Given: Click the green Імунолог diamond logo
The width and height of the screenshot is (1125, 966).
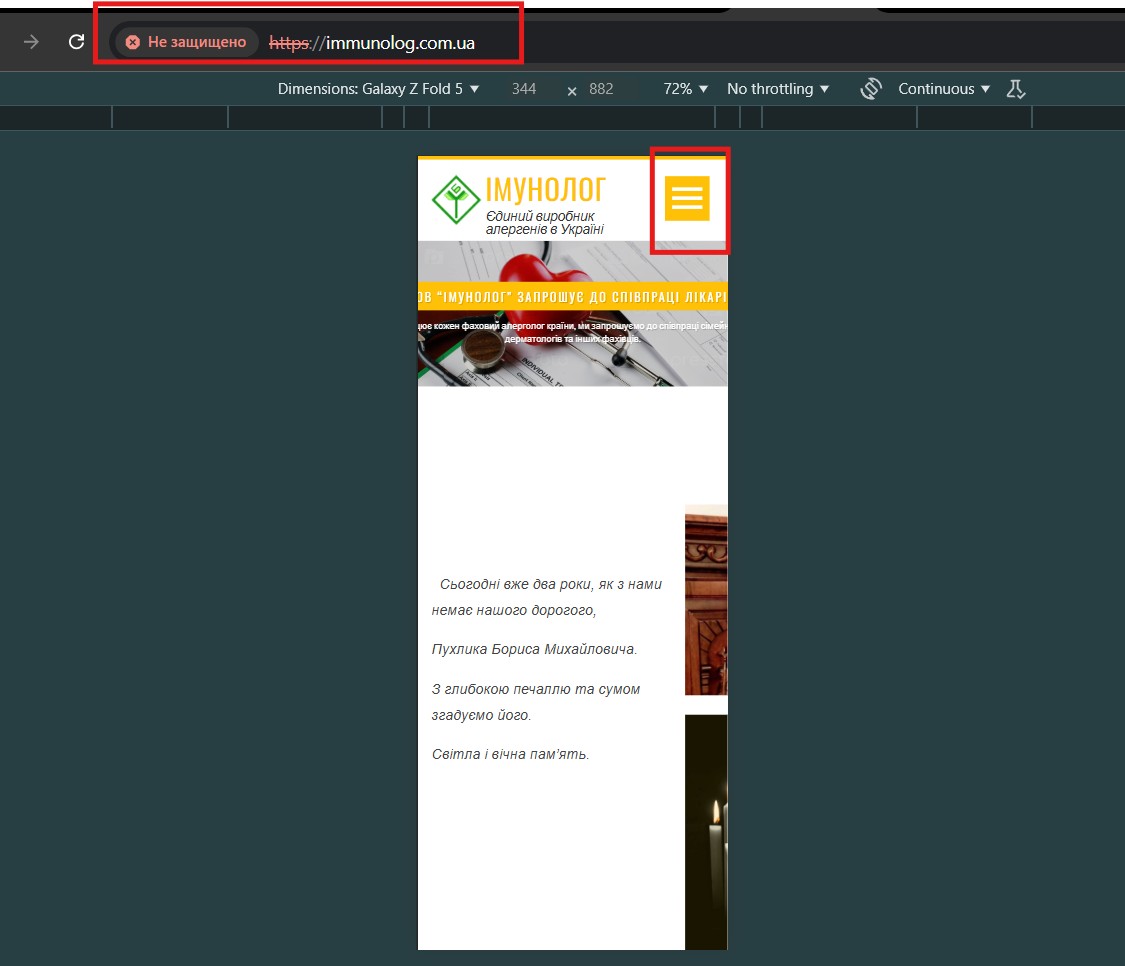Looking at the screenshot, I should click(x=455, y=200).
